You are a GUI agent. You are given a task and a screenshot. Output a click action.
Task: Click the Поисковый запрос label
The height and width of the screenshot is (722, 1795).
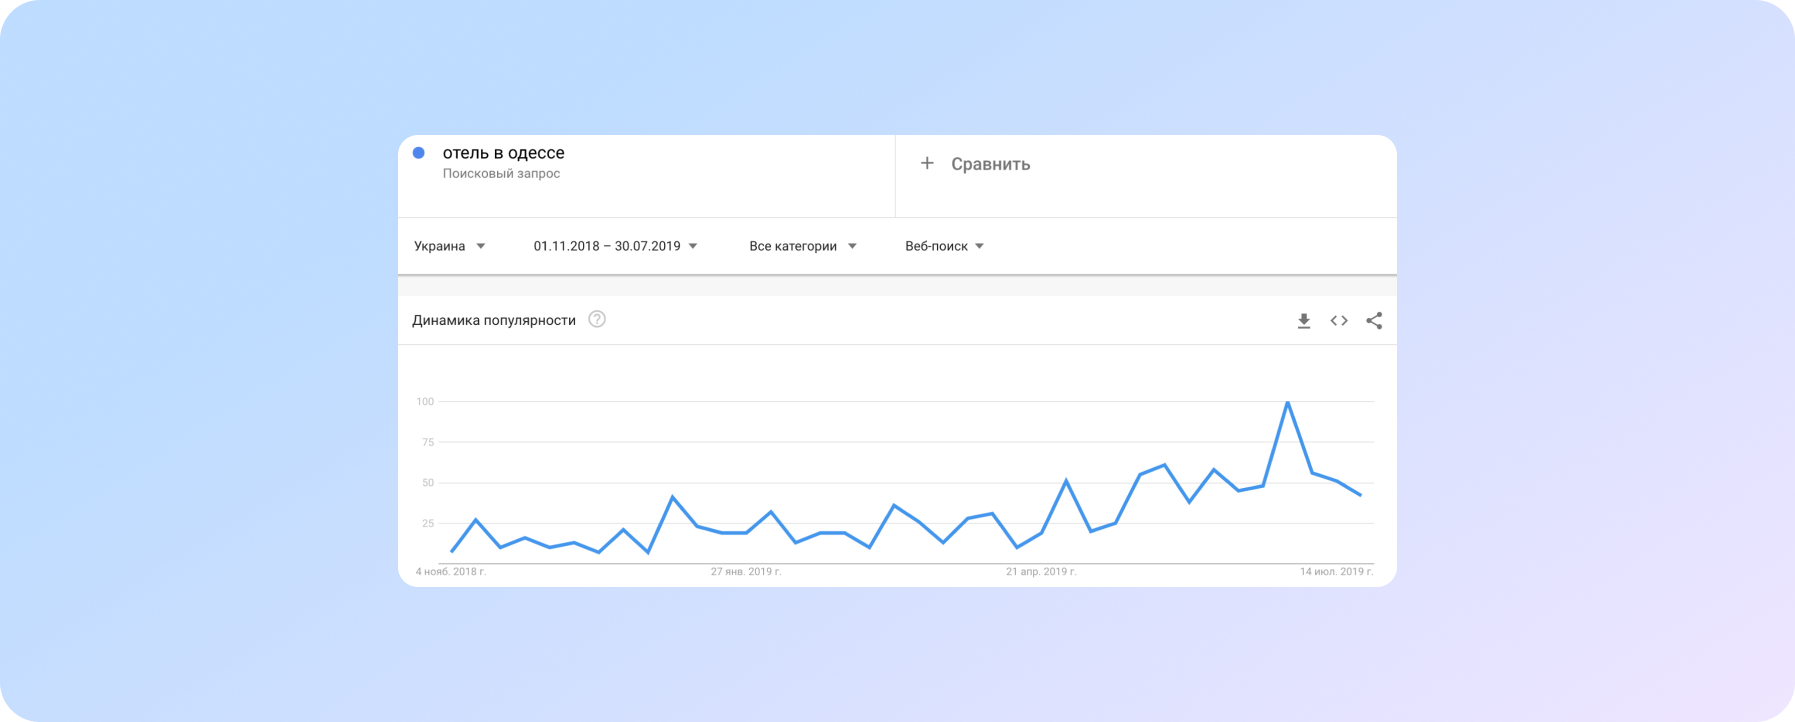pyautogui.click(x=501, y=174)
